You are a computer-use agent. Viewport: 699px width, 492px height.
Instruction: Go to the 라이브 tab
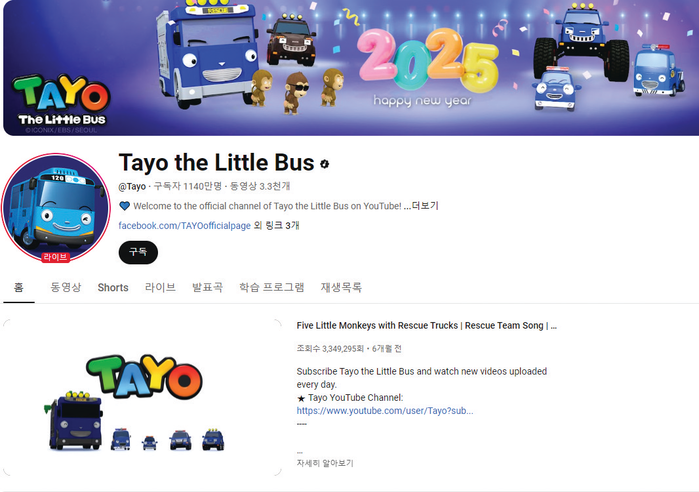tap(160, 287)
